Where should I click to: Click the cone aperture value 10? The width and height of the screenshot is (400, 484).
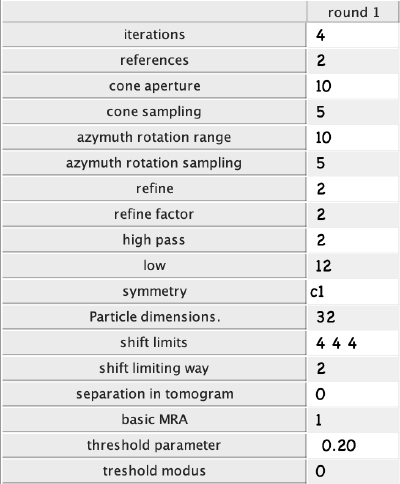click(x=353, y=86)
